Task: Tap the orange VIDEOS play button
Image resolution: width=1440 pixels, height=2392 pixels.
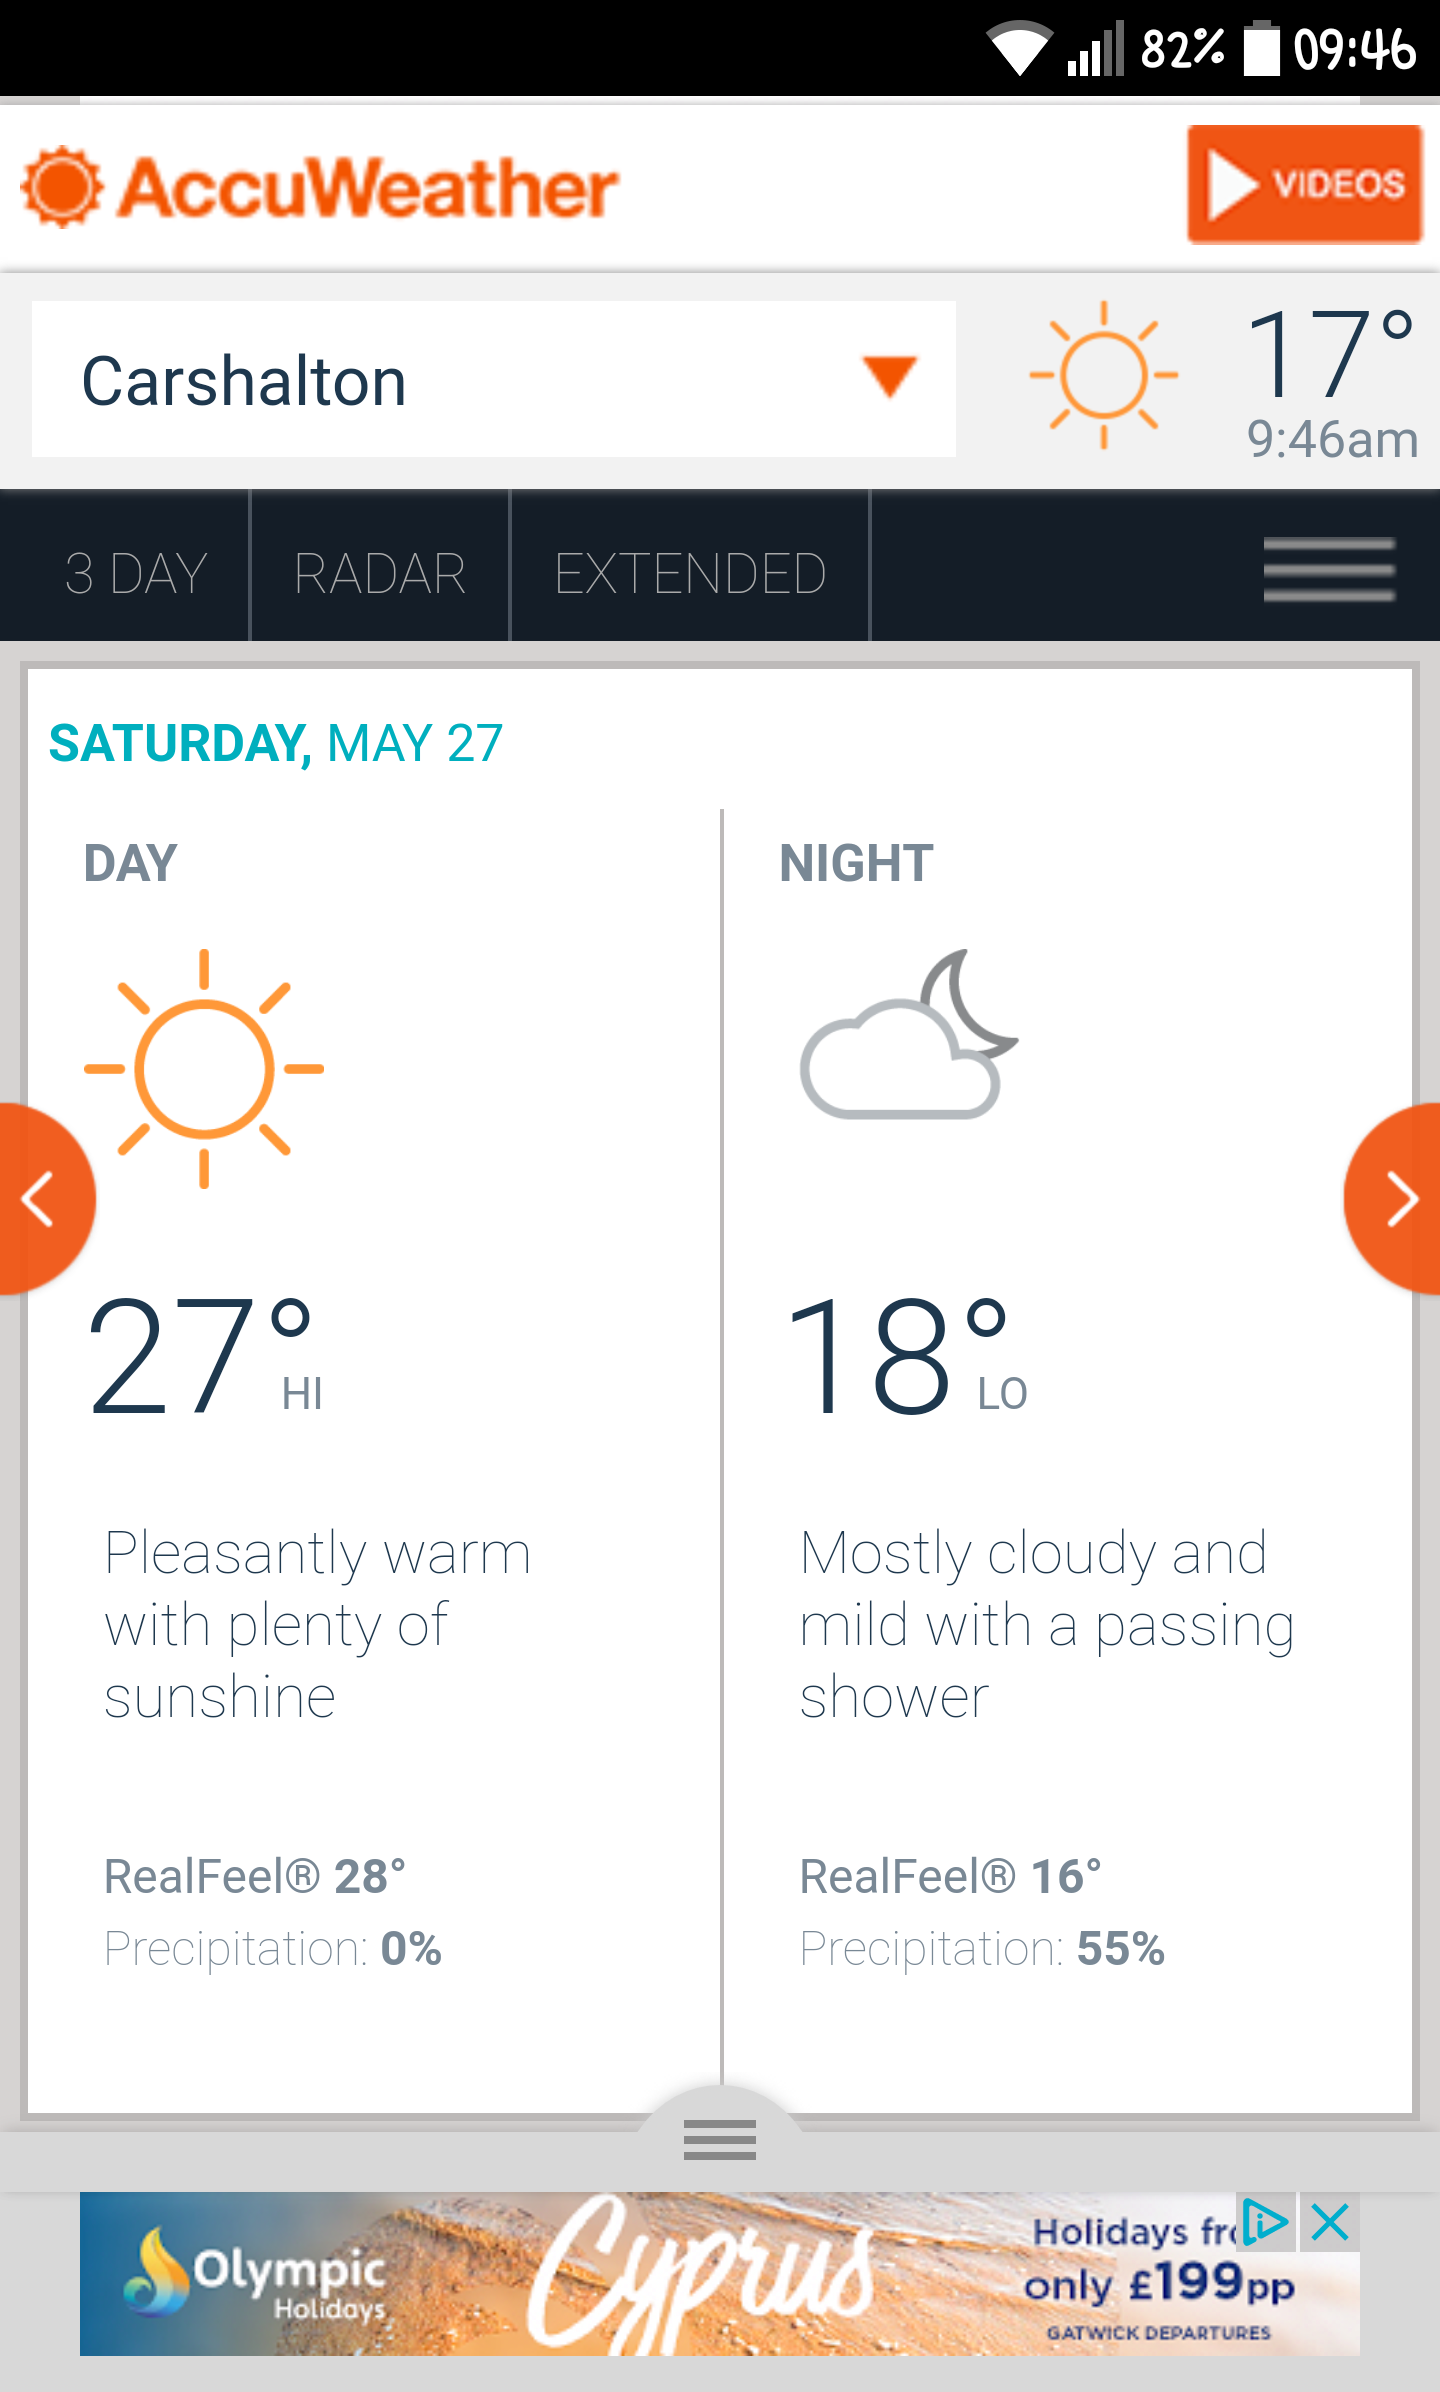Action: [x=1305, y=184]
